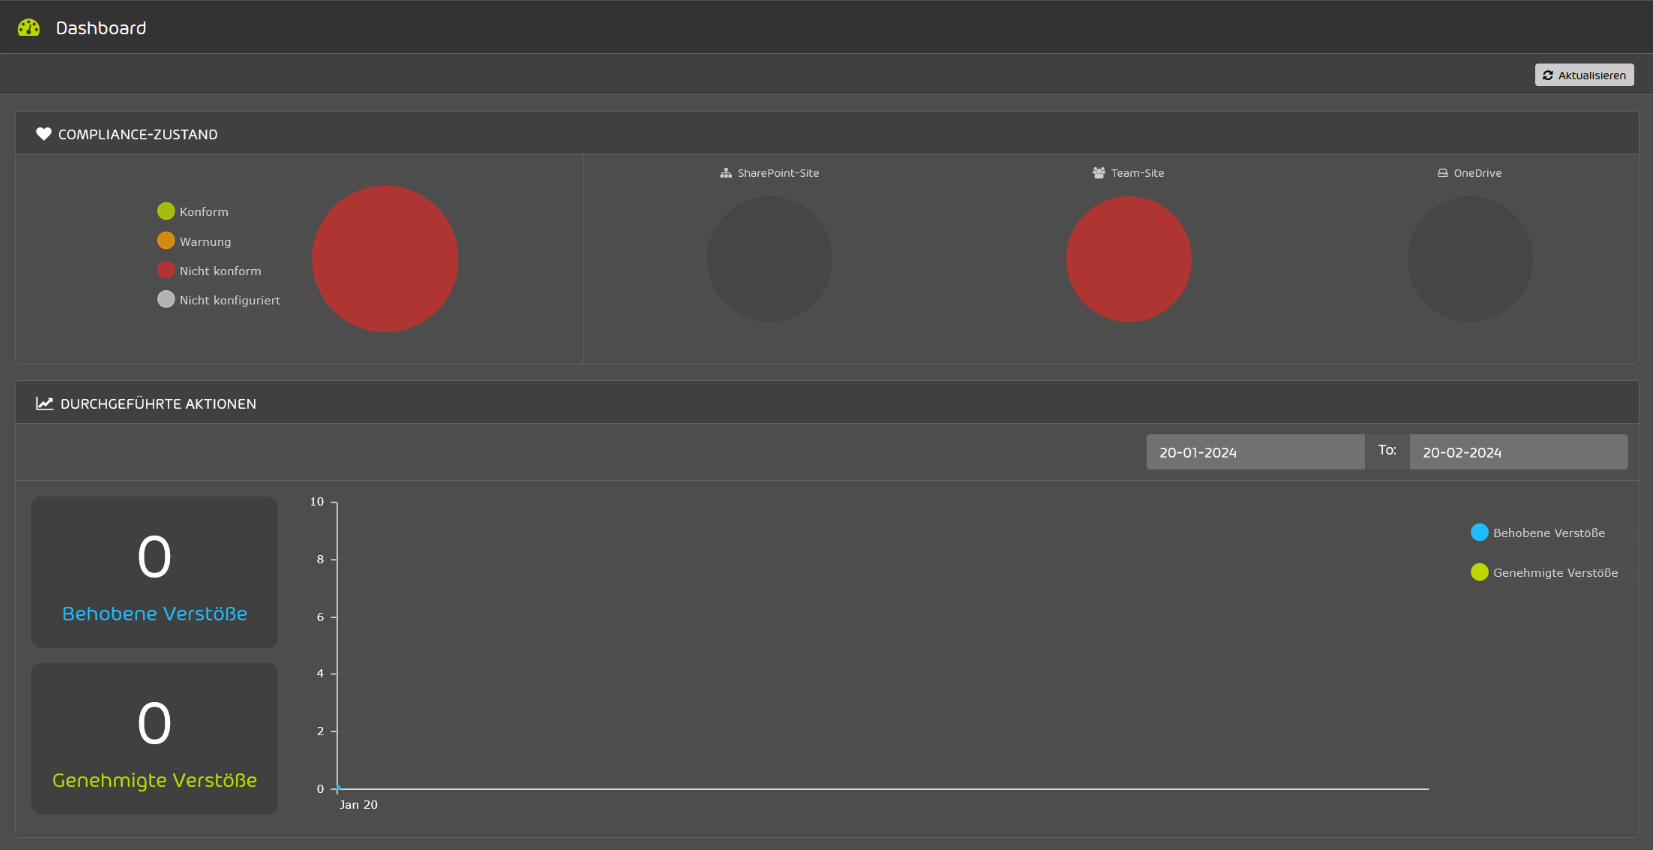
Task: Toggle the Warnung legend entry
Action: tap(194, 241)
